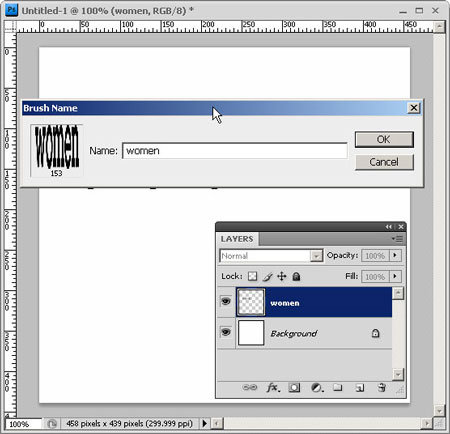This screenshot has height=434, width=450.
Task: Click the horizontal scrollbar right arrow
Action: 427,424
